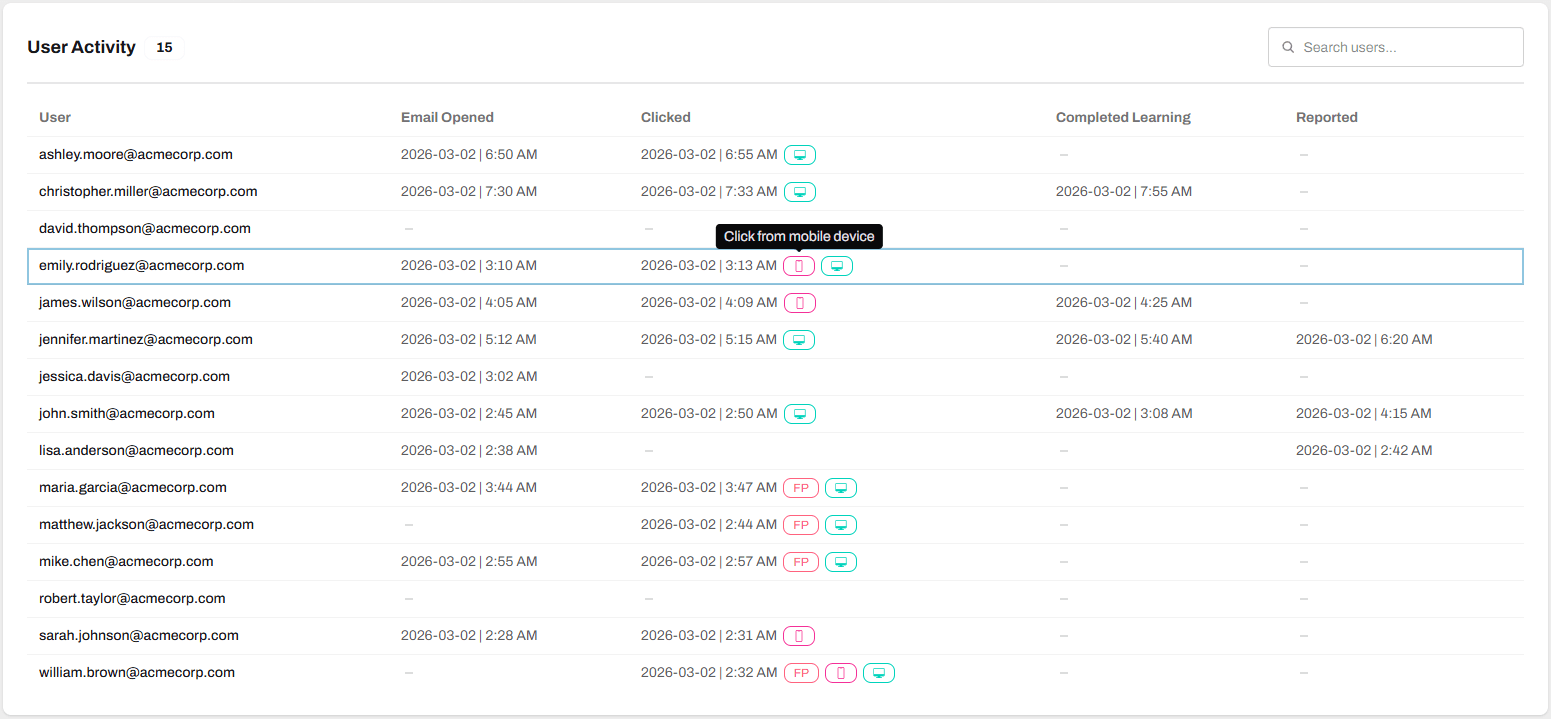Open david.thompson's email address entry
The height and width of the screenshot is (719, 1551).
tap(144, 228)
